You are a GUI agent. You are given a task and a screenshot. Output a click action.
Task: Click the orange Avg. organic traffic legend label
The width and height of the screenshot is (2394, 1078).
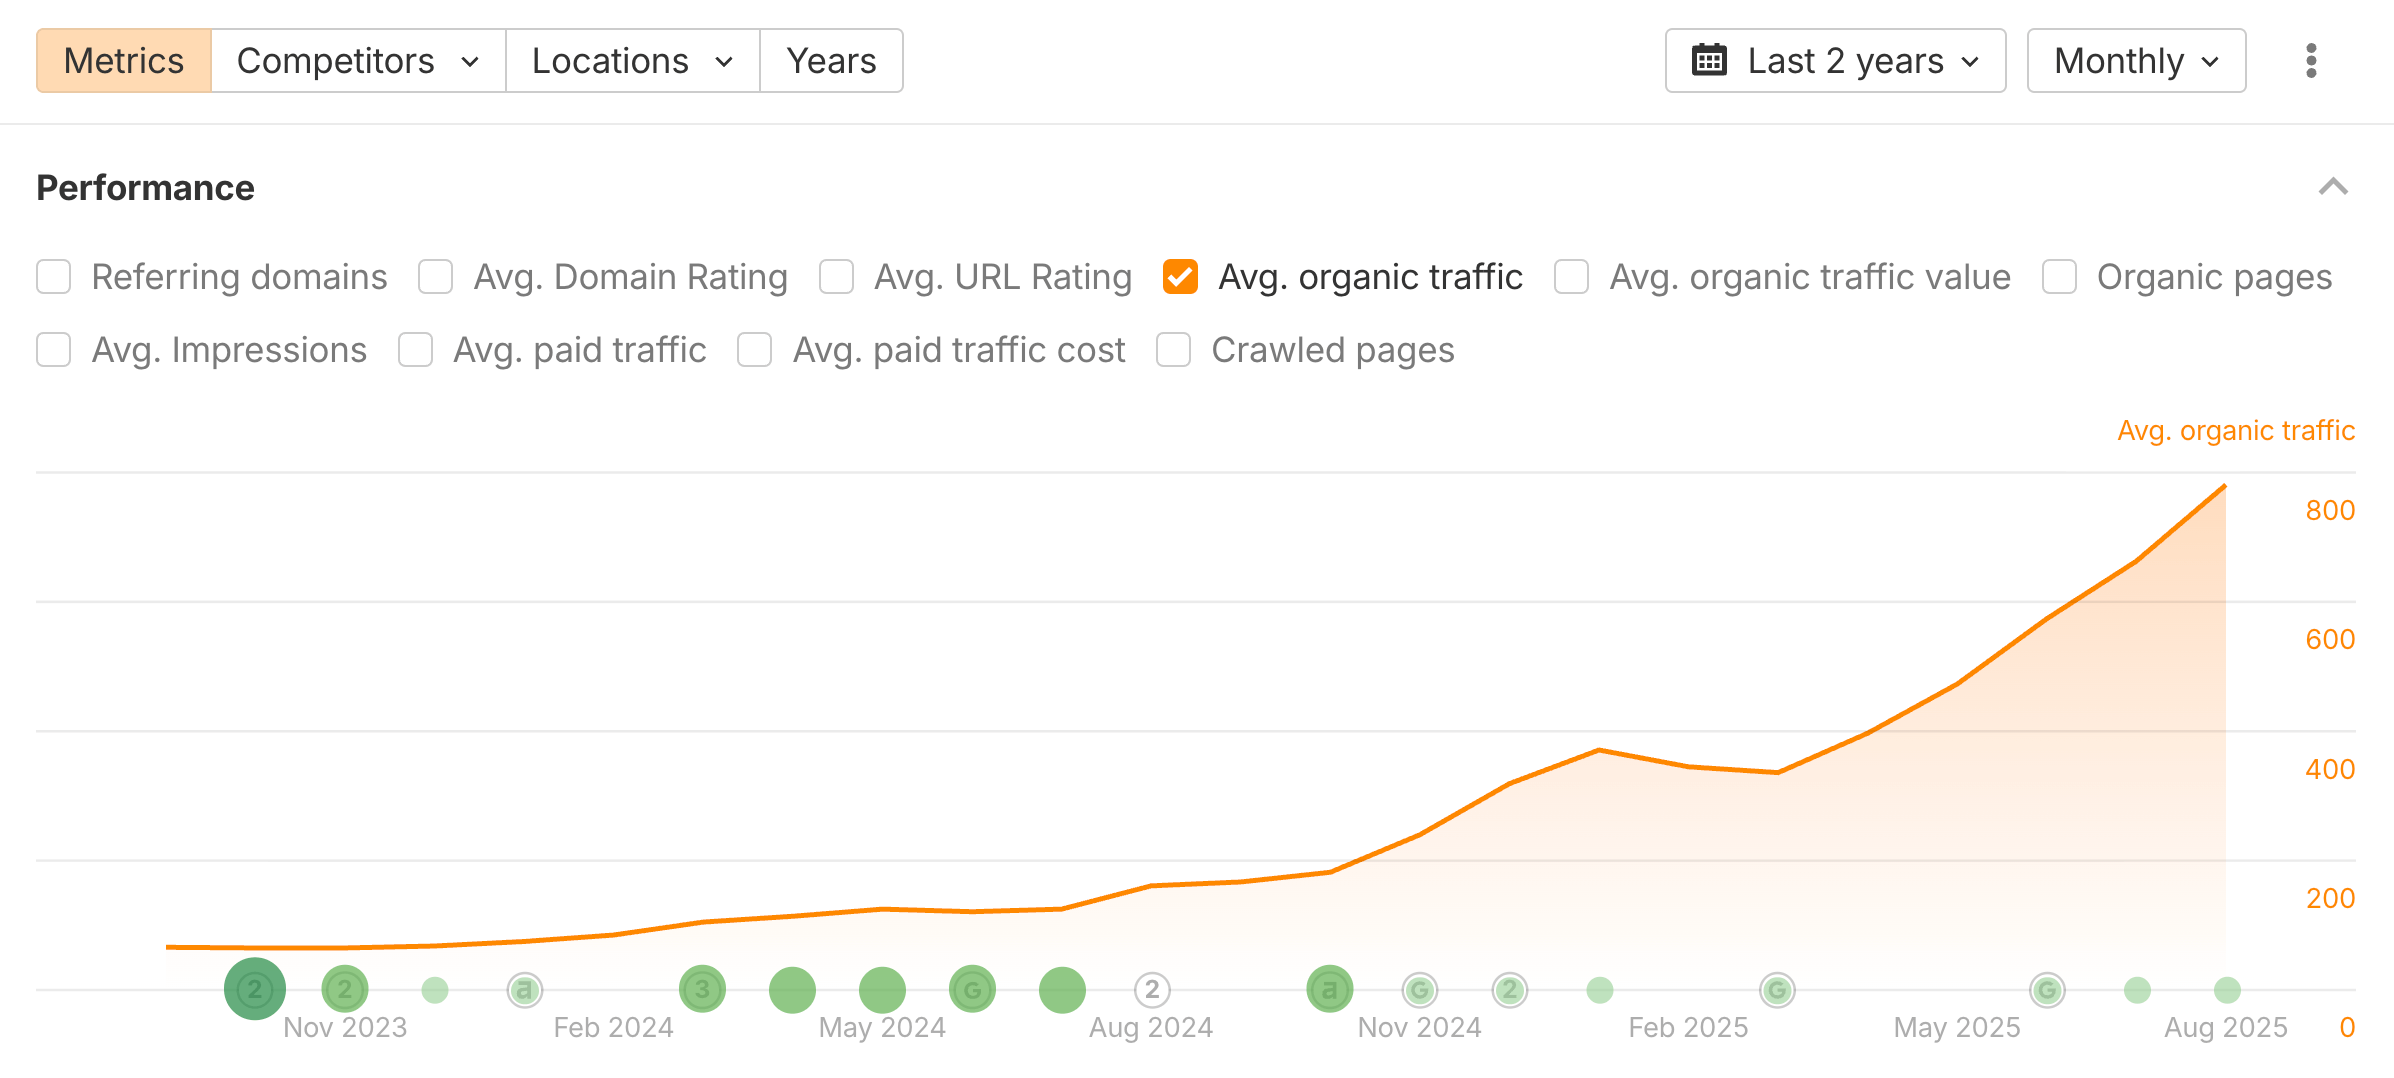(x=2237, y=430)
